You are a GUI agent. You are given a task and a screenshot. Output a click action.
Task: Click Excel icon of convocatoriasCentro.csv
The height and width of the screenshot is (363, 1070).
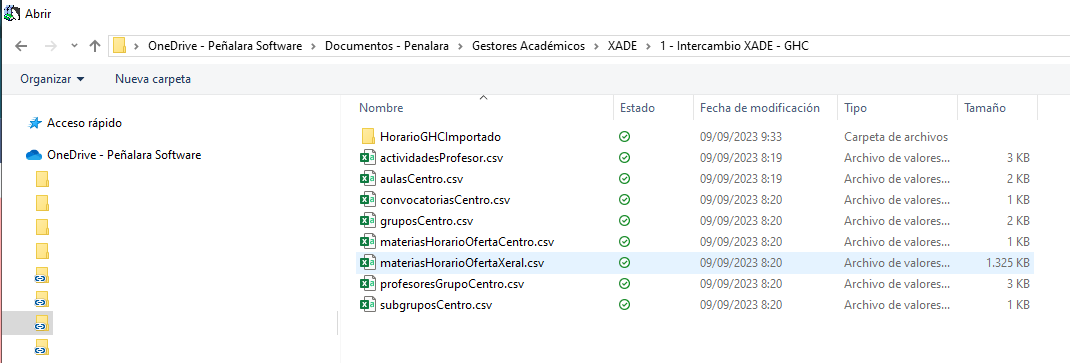368,200
